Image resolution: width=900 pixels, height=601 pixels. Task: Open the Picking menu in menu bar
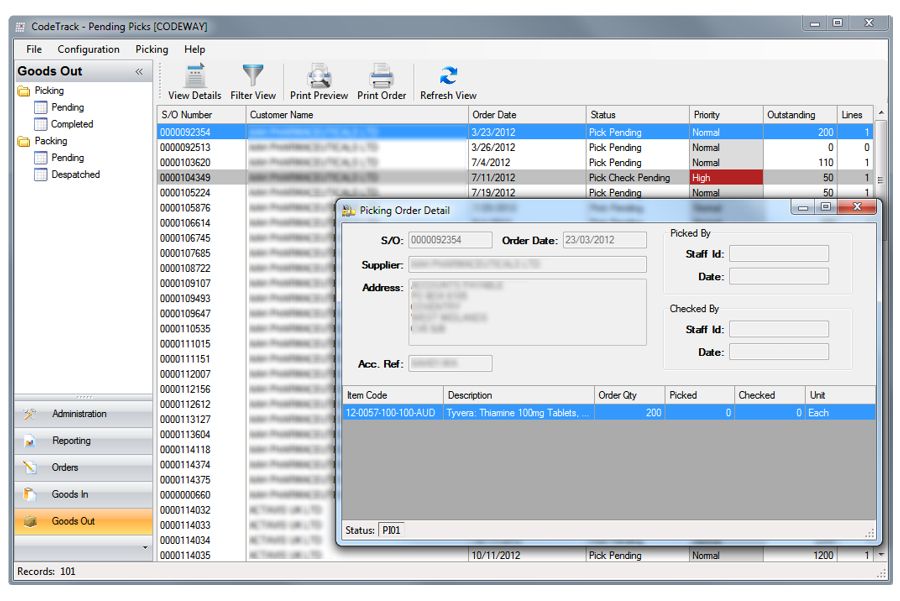(152, 49)
